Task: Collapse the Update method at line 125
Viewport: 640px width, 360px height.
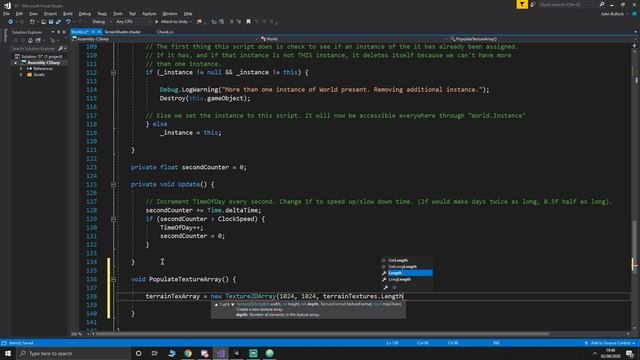Action: (113, 184)
